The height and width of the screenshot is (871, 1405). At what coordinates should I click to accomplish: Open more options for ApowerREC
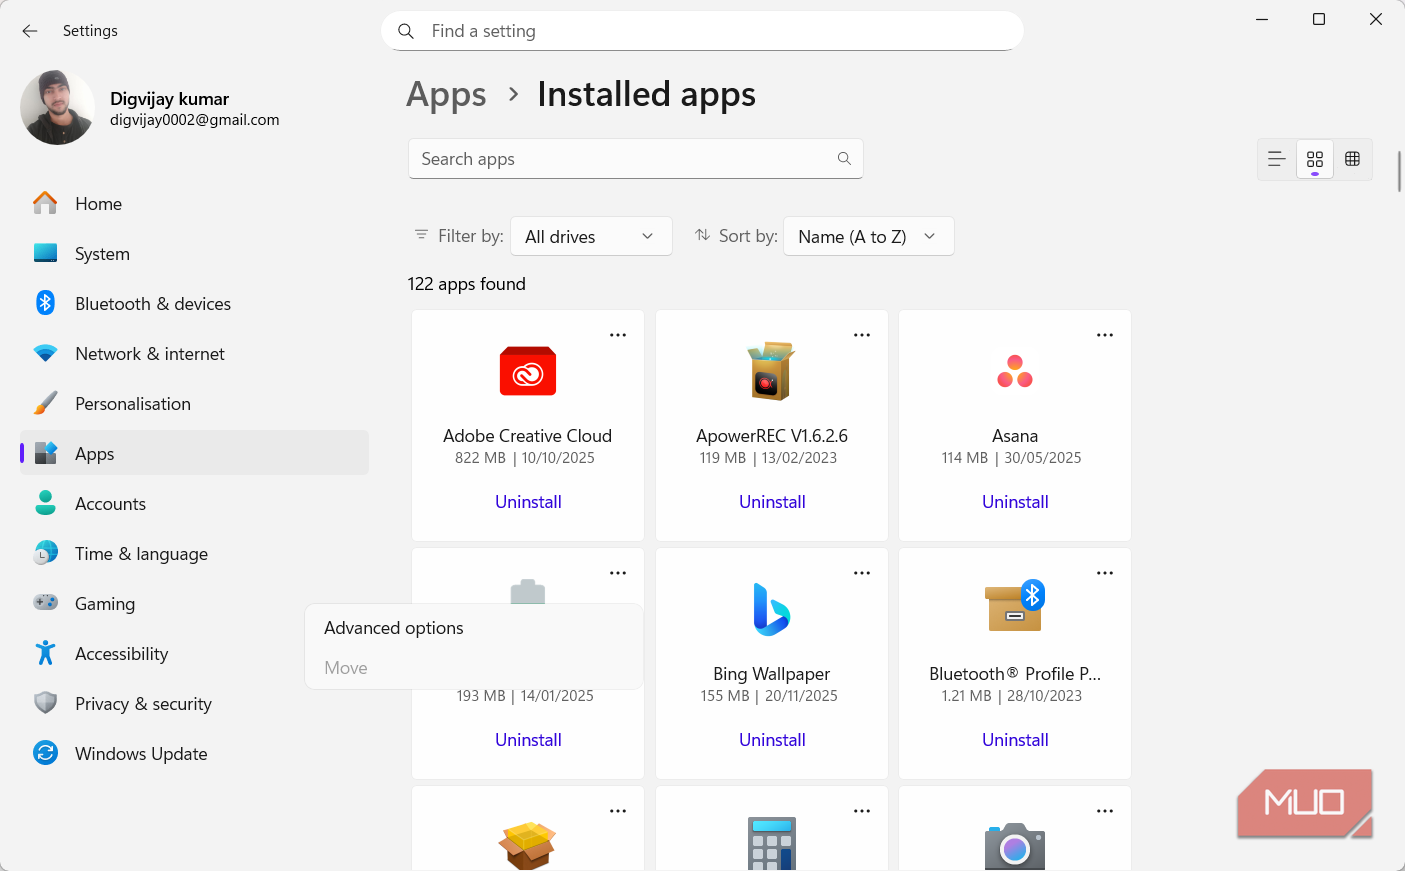(x=862, y=335)
